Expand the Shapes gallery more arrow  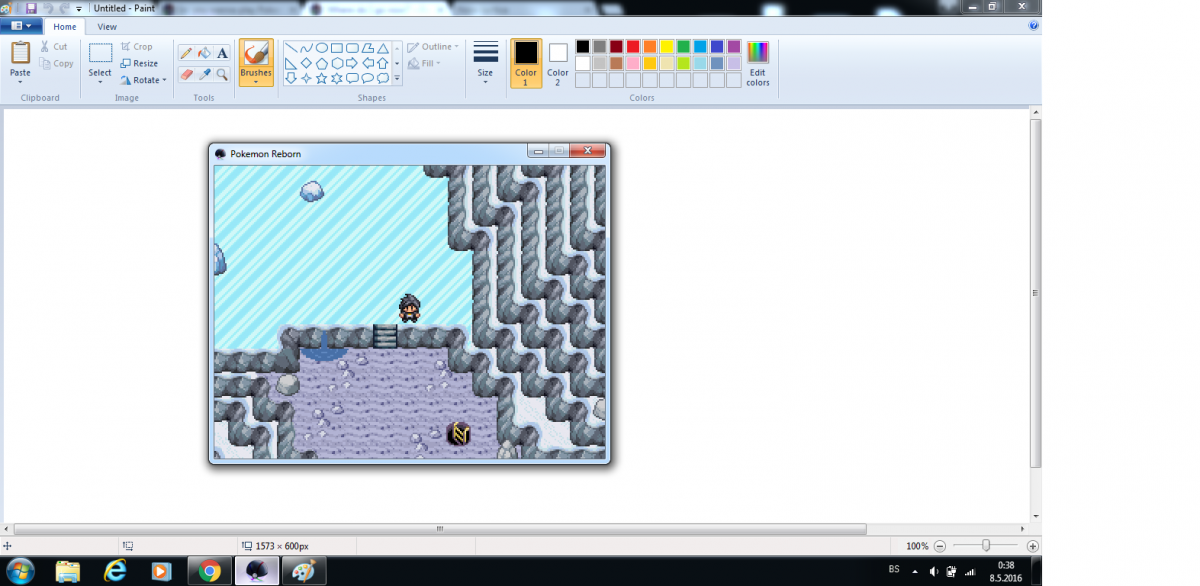(x=397, y=78)
